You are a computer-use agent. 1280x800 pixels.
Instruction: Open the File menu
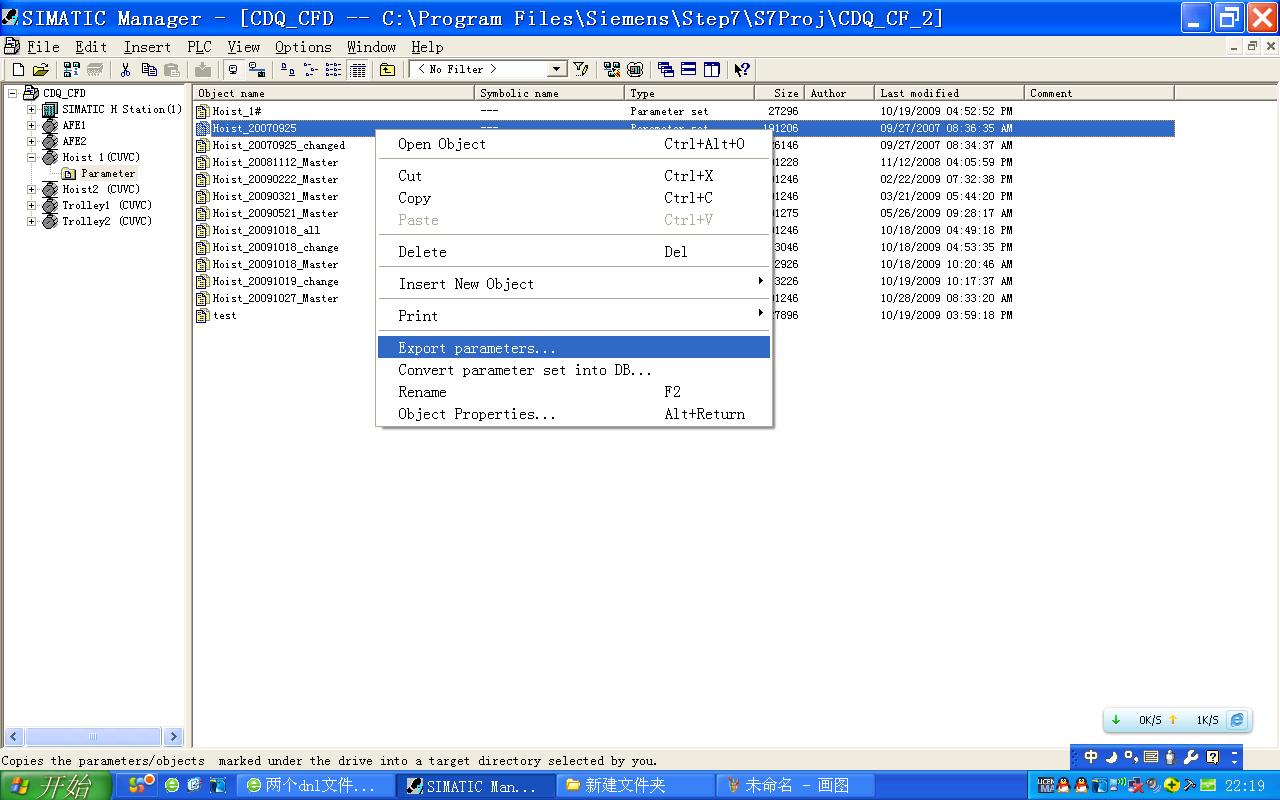(x=43, y=47)
